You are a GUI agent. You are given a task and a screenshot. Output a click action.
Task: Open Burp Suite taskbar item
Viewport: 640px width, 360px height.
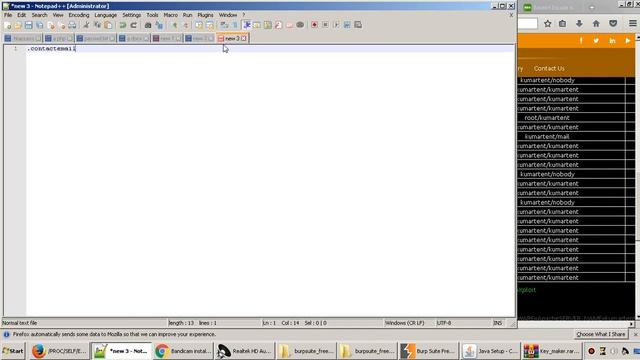428,351
